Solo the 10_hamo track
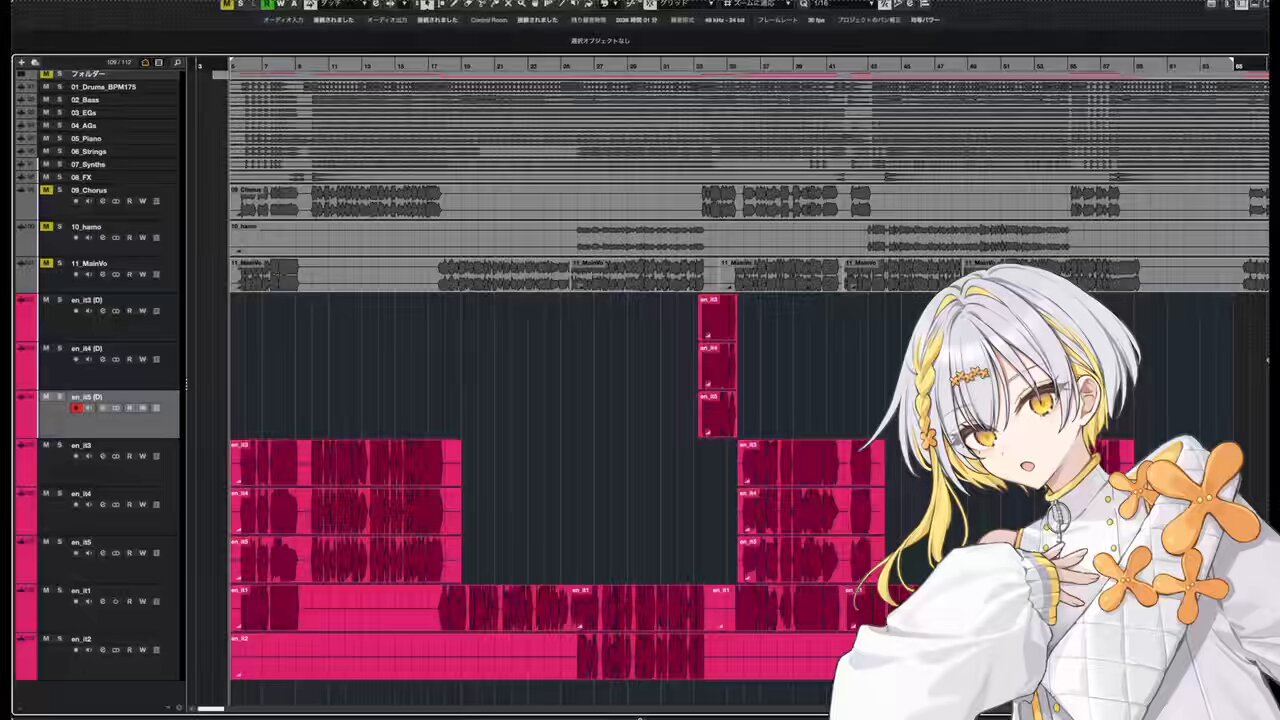Image resolution: width=1280 pixels, height=720 pixels. coord(59,227)
